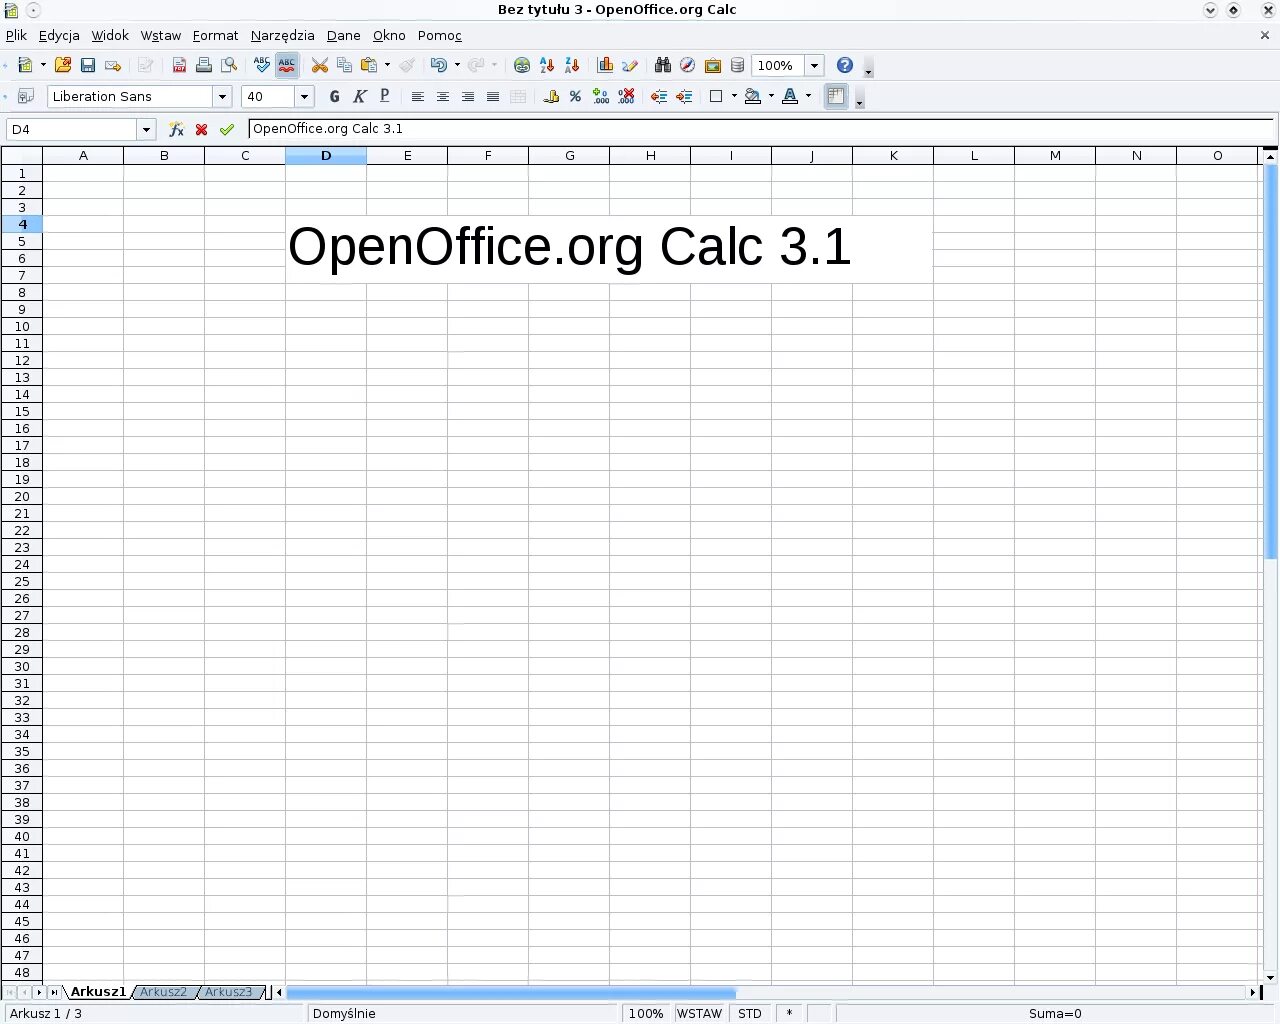This screenshot has height=1024, width=1280.
Task: Expand the font size dropdown
Action: [304, 96]
